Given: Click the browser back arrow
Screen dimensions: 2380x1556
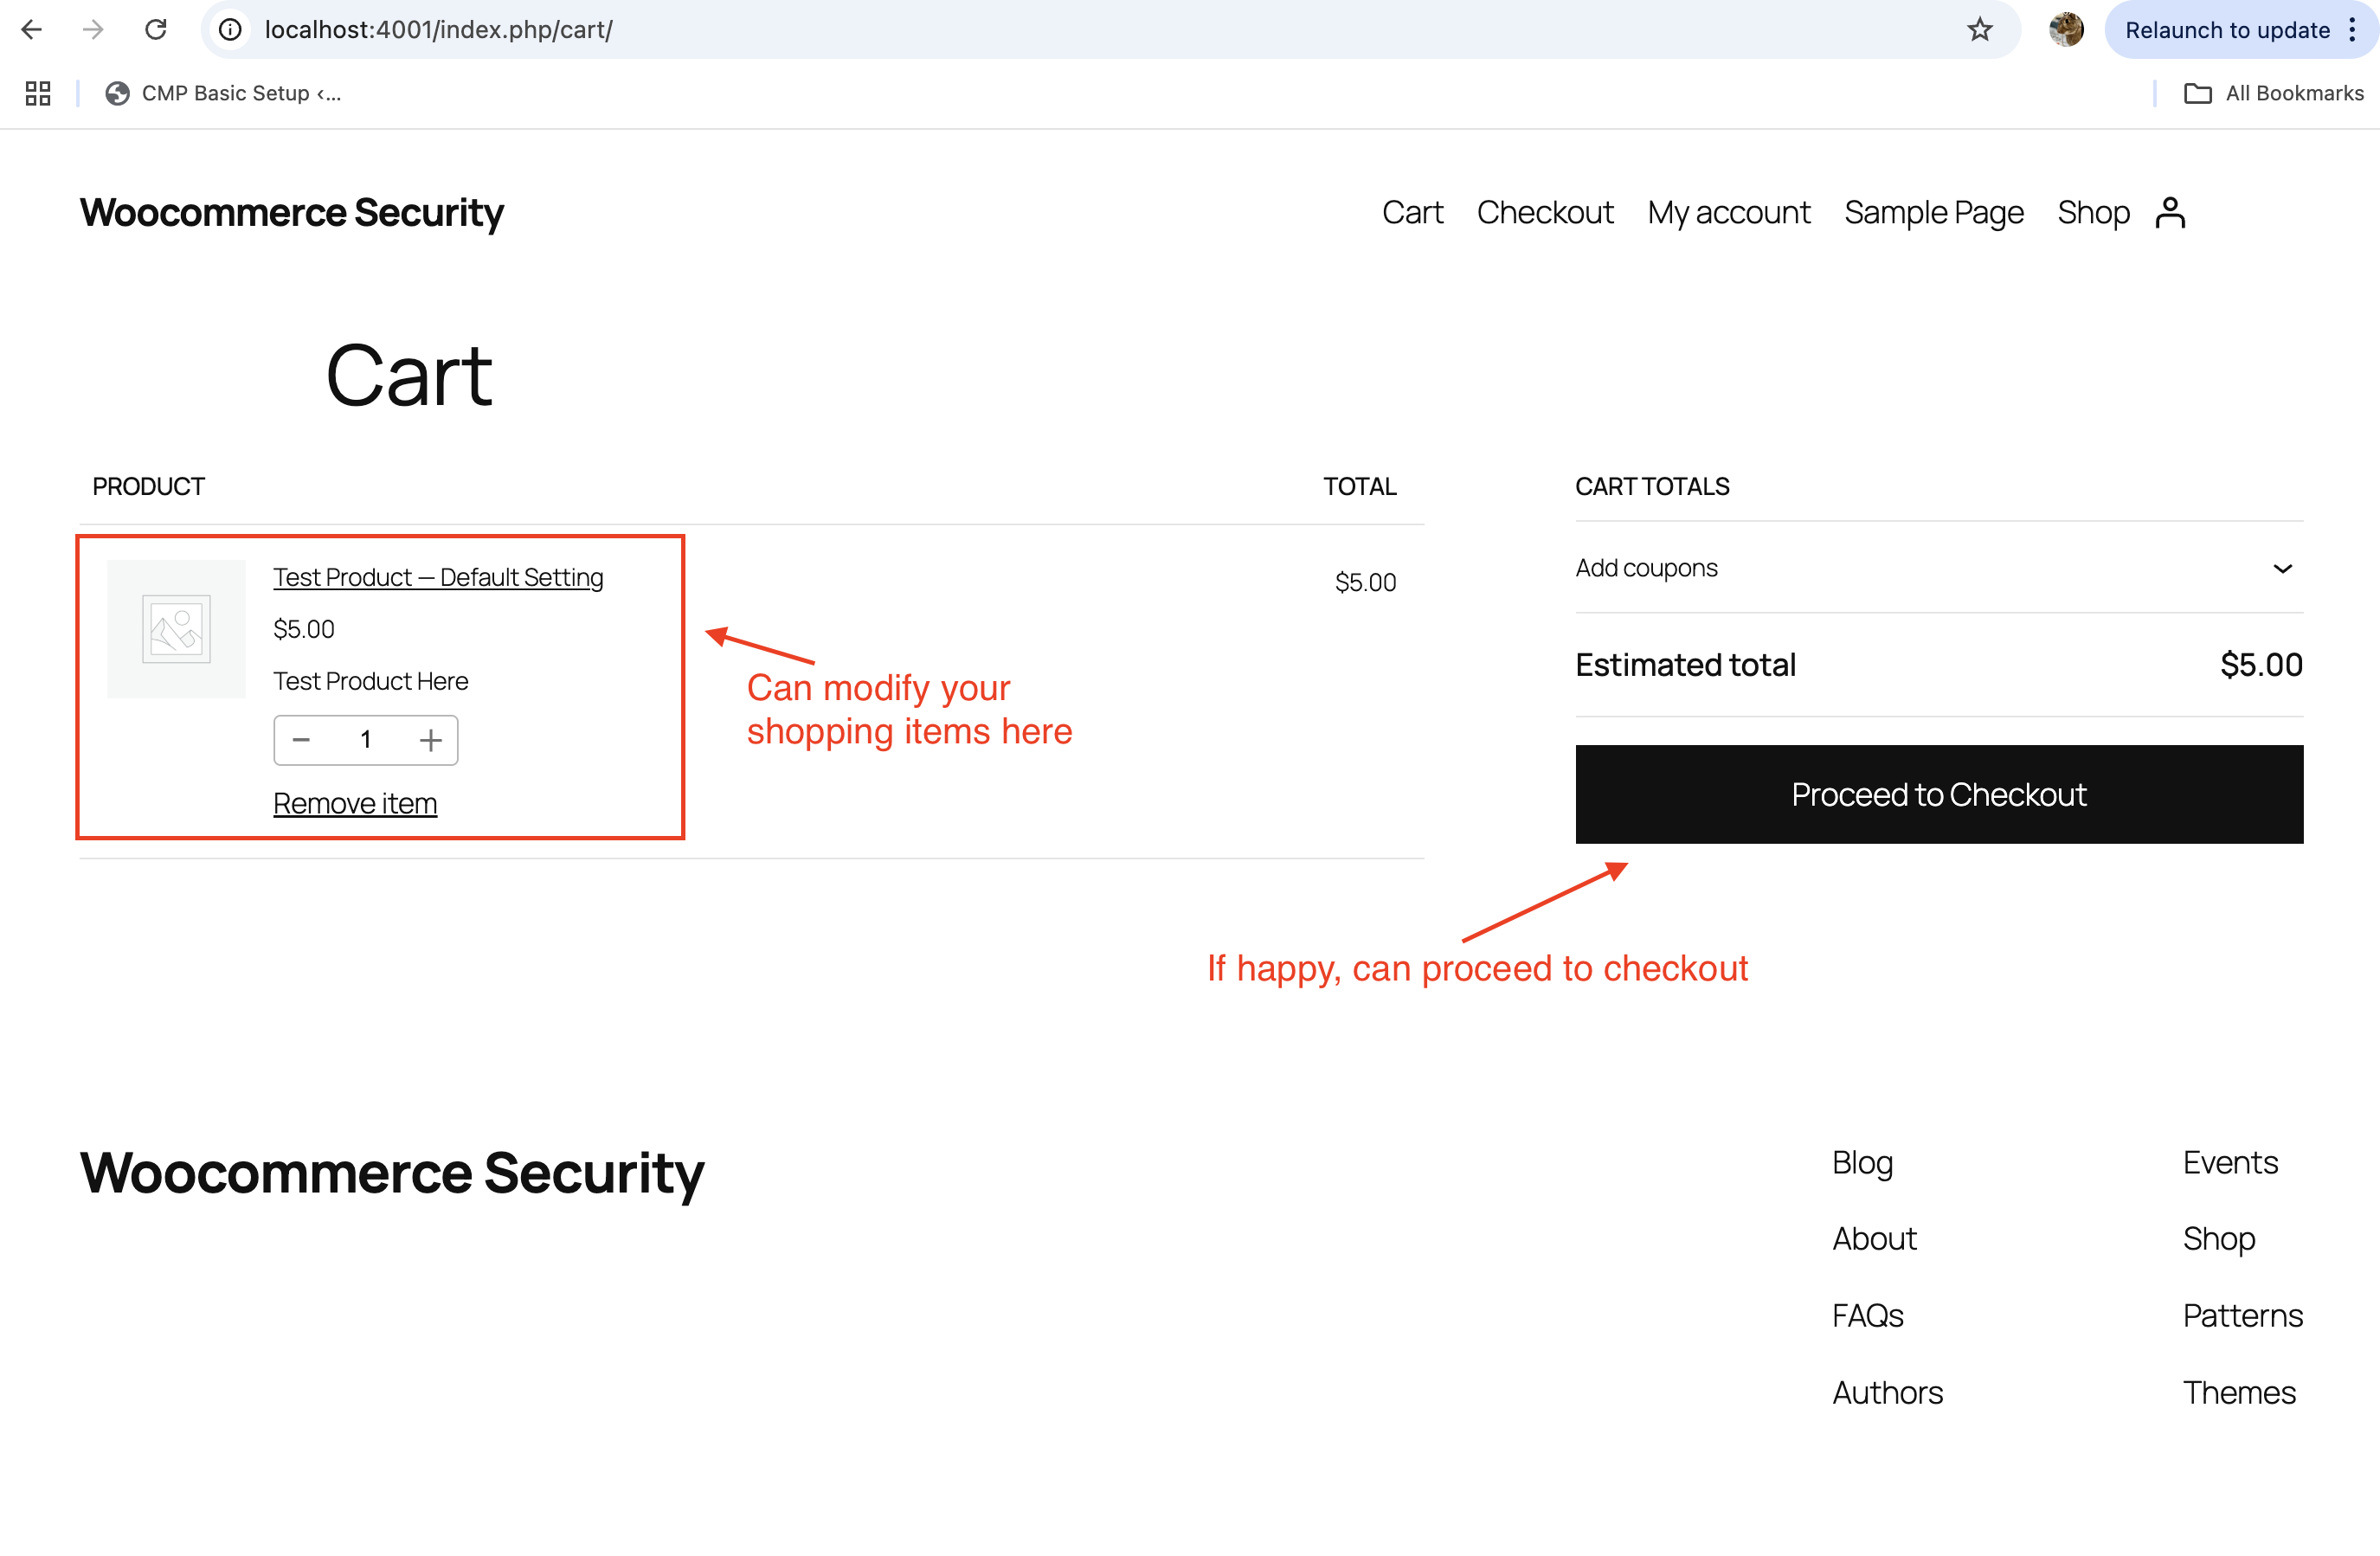Looking at the screenshot, I should click(x=32, y=29).
